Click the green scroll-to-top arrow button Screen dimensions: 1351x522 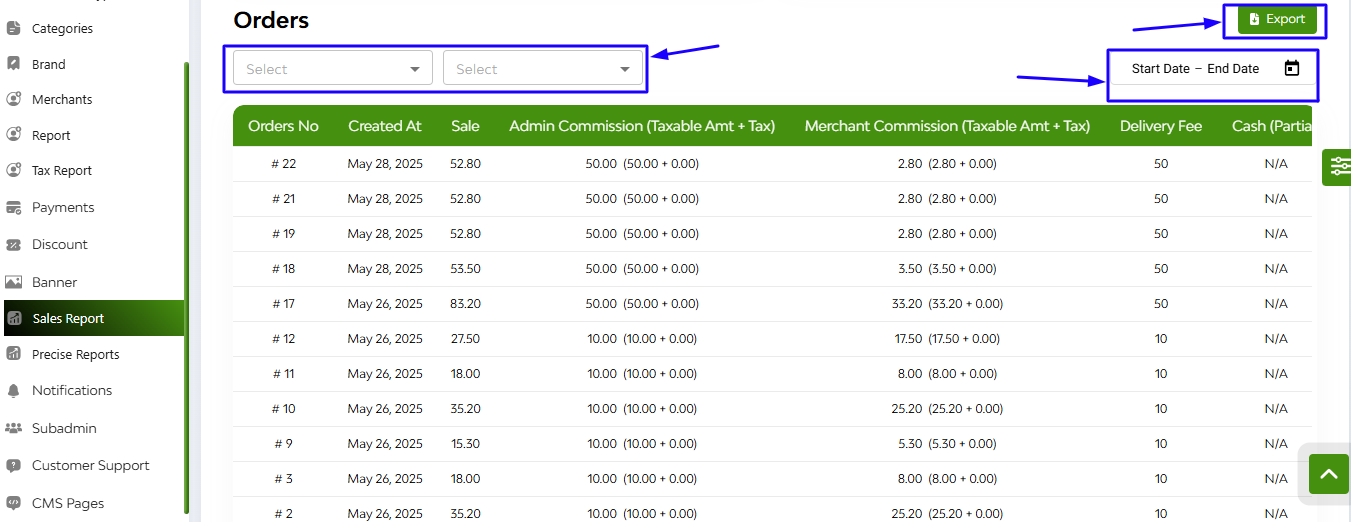(x=1329, y=474)
